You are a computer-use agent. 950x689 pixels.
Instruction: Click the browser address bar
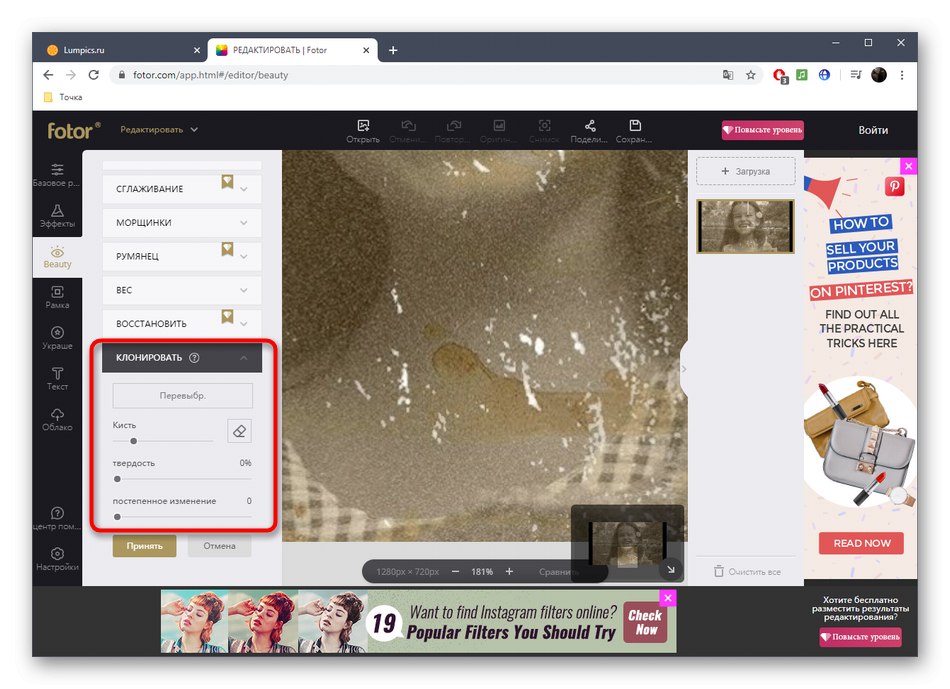coord(412,75)
